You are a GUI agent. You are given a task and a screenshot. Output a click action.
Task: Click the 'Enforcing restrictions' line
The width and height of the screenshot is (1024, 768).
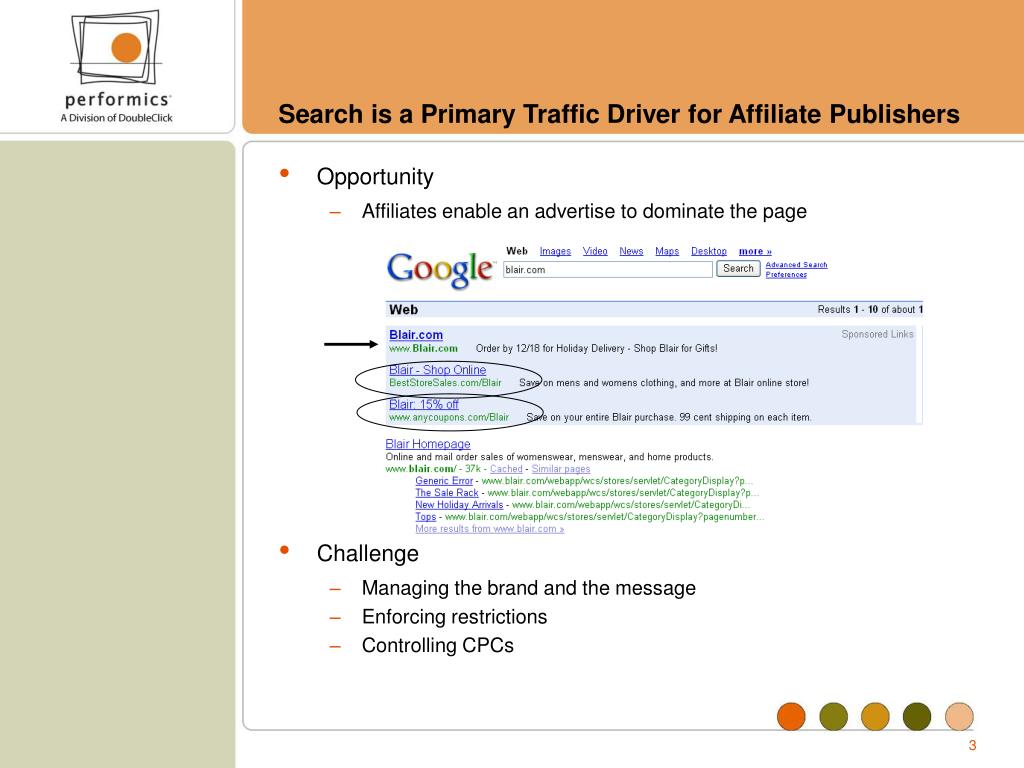(x=455, y=616)
